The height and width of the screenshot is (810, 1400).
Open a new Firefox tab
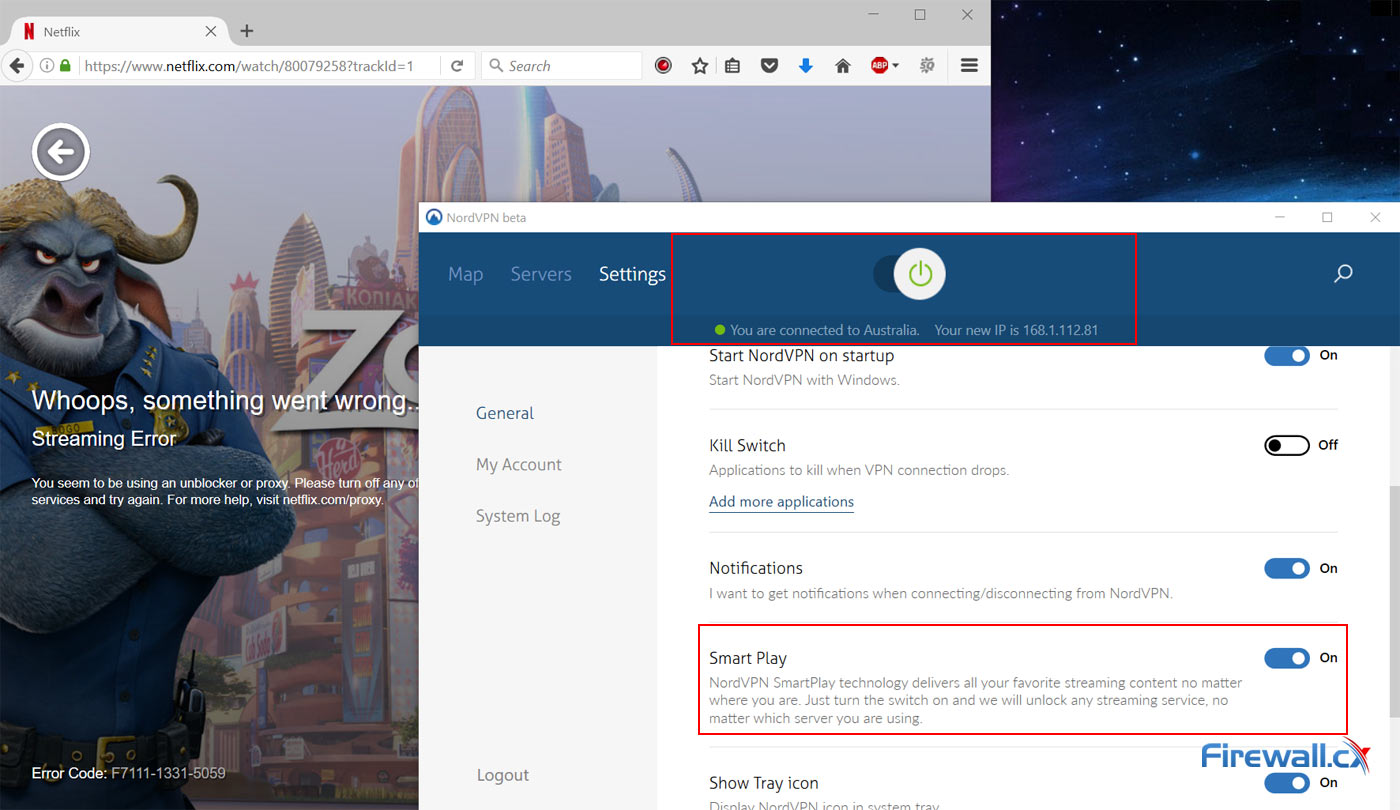[247, 31]
